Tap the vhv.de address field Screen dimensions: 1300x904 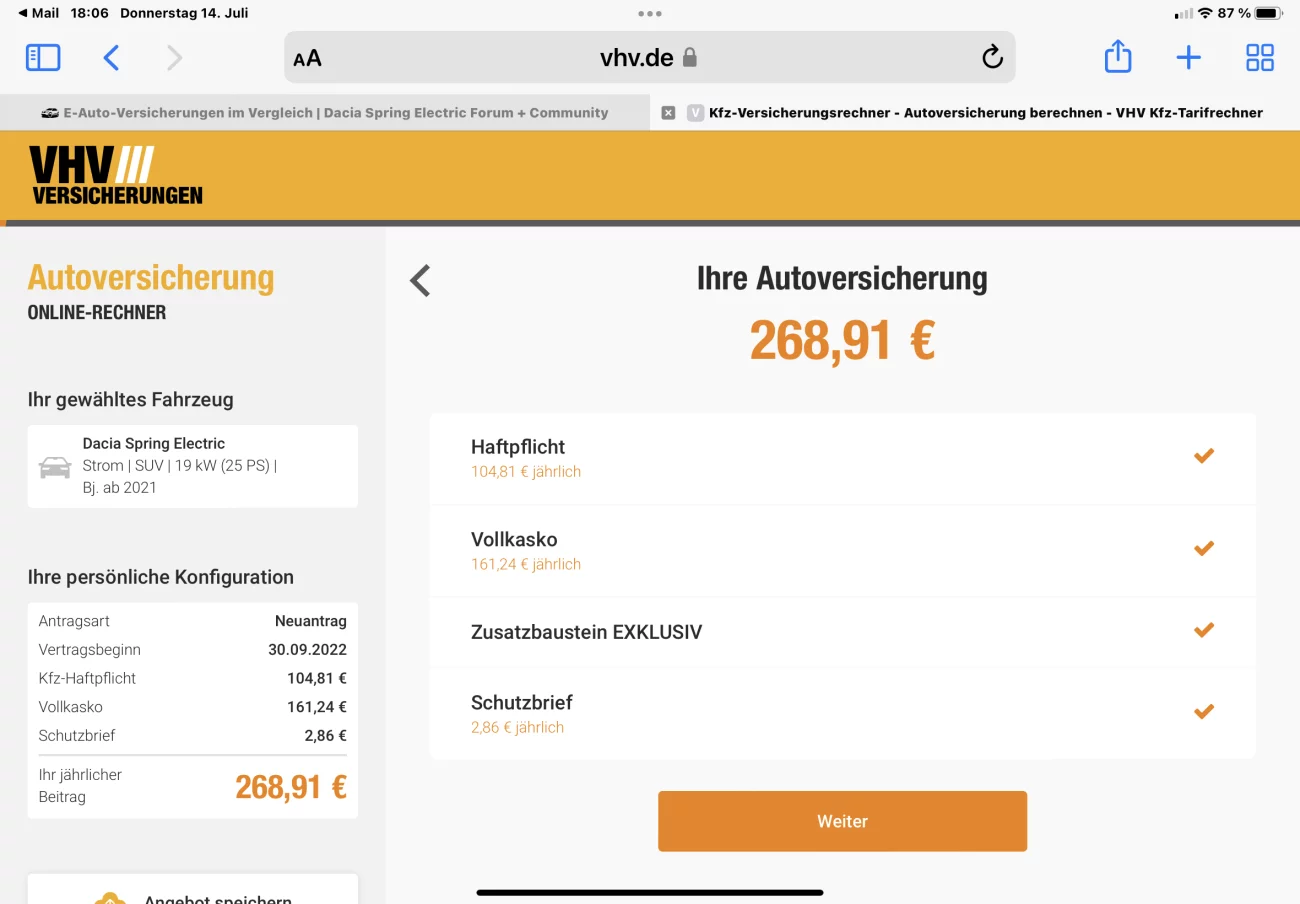649,57
